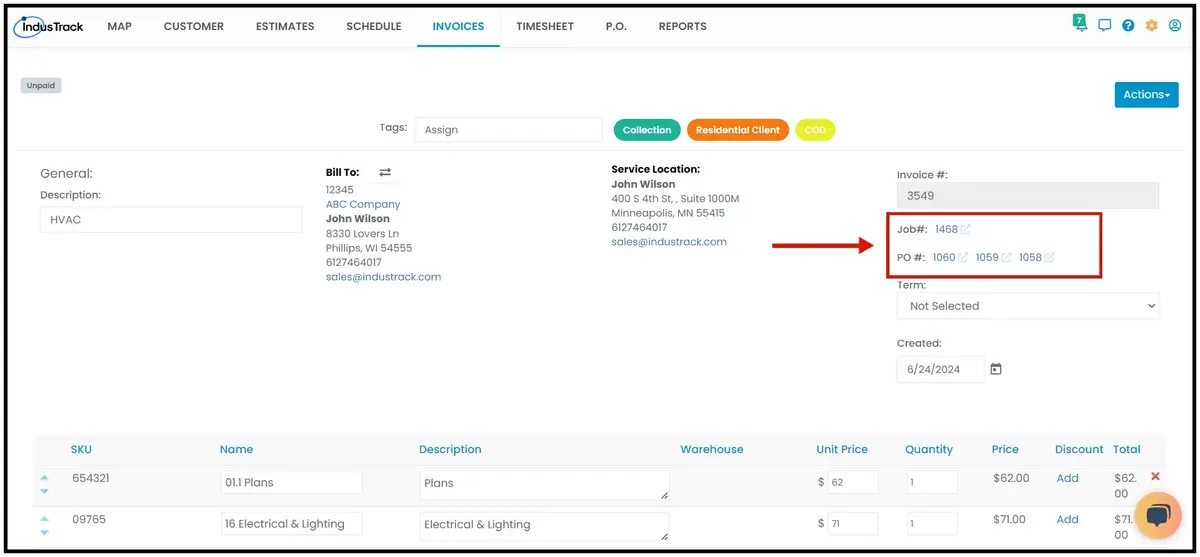Click SKU value 09765

[89, 520]
